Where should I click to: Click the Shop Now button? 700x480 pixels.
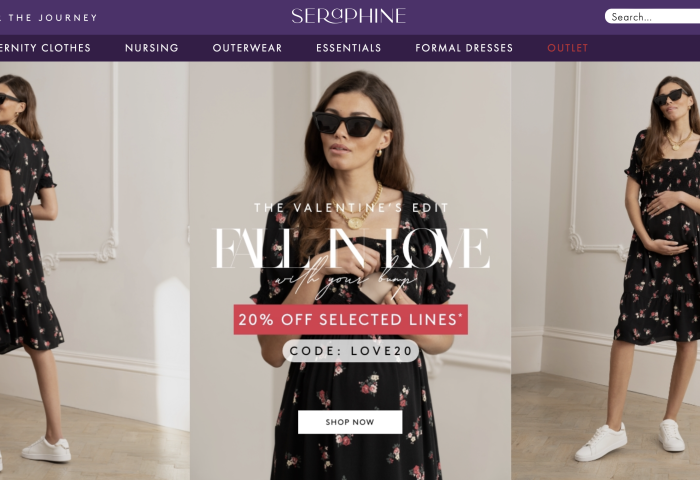(350, 422)
